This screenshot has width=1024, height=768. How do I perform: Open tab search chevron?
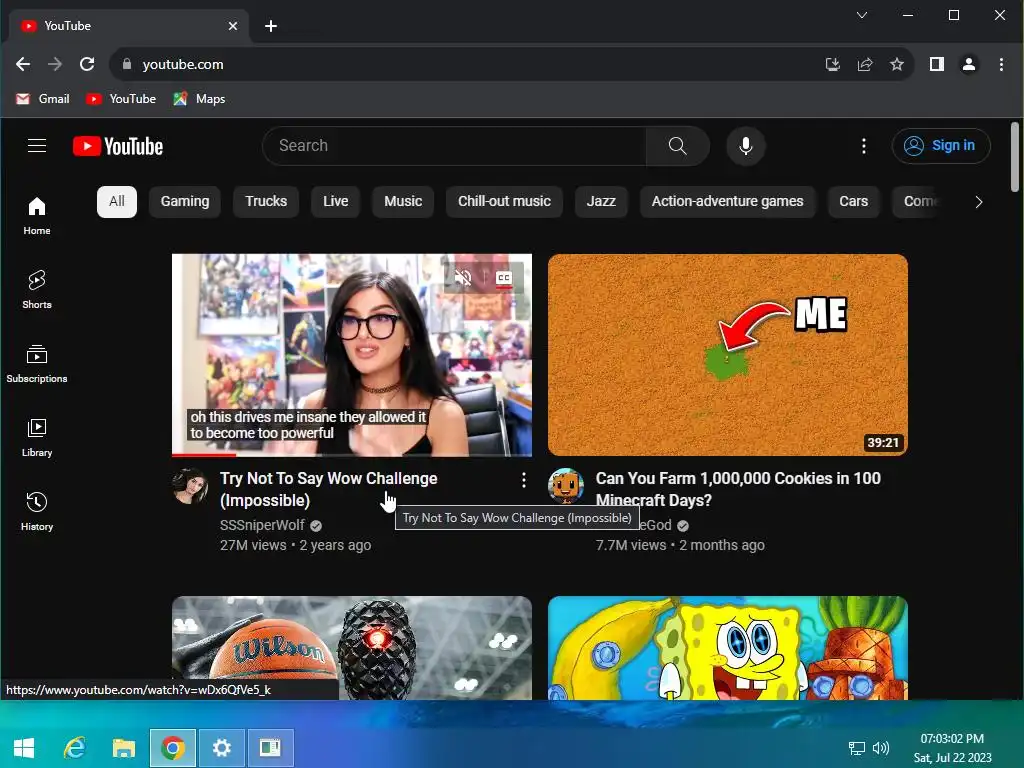click(862, 15)
